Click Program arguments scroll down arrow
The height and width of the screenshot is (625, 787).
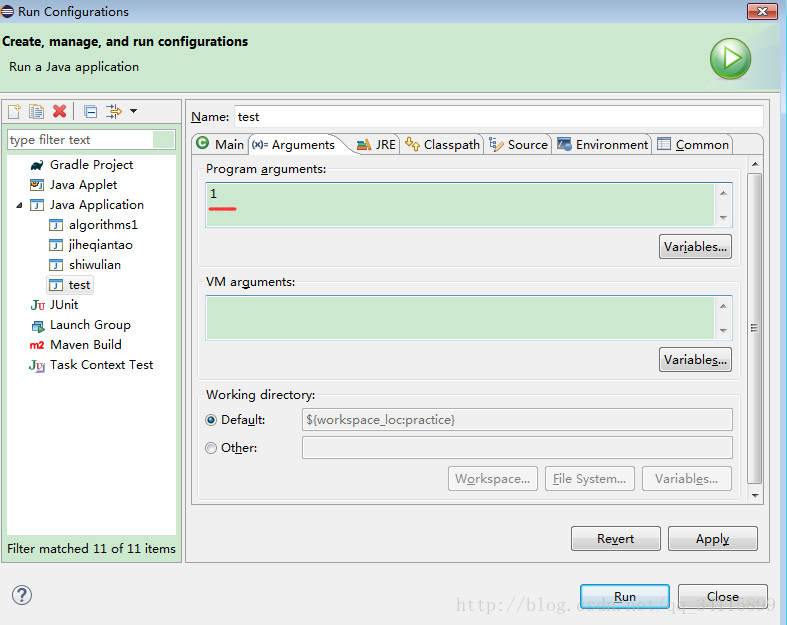point(723,217)
